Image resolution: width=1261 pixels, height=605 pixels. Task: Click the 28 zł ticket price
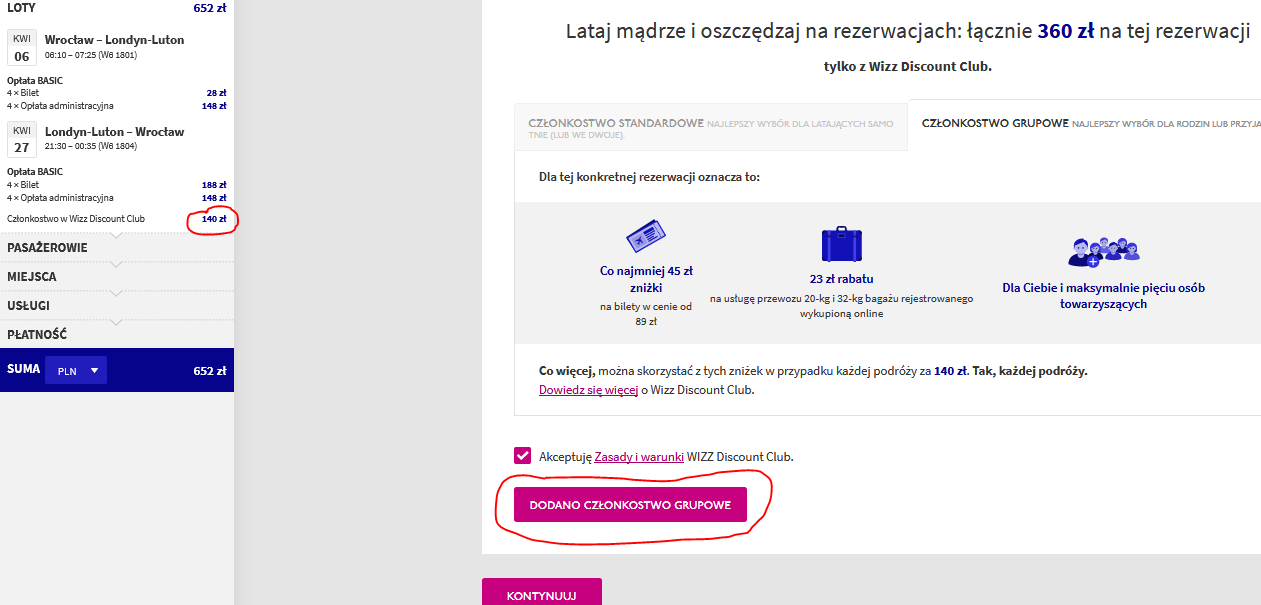pyautogui.click(x=216, y=93)
